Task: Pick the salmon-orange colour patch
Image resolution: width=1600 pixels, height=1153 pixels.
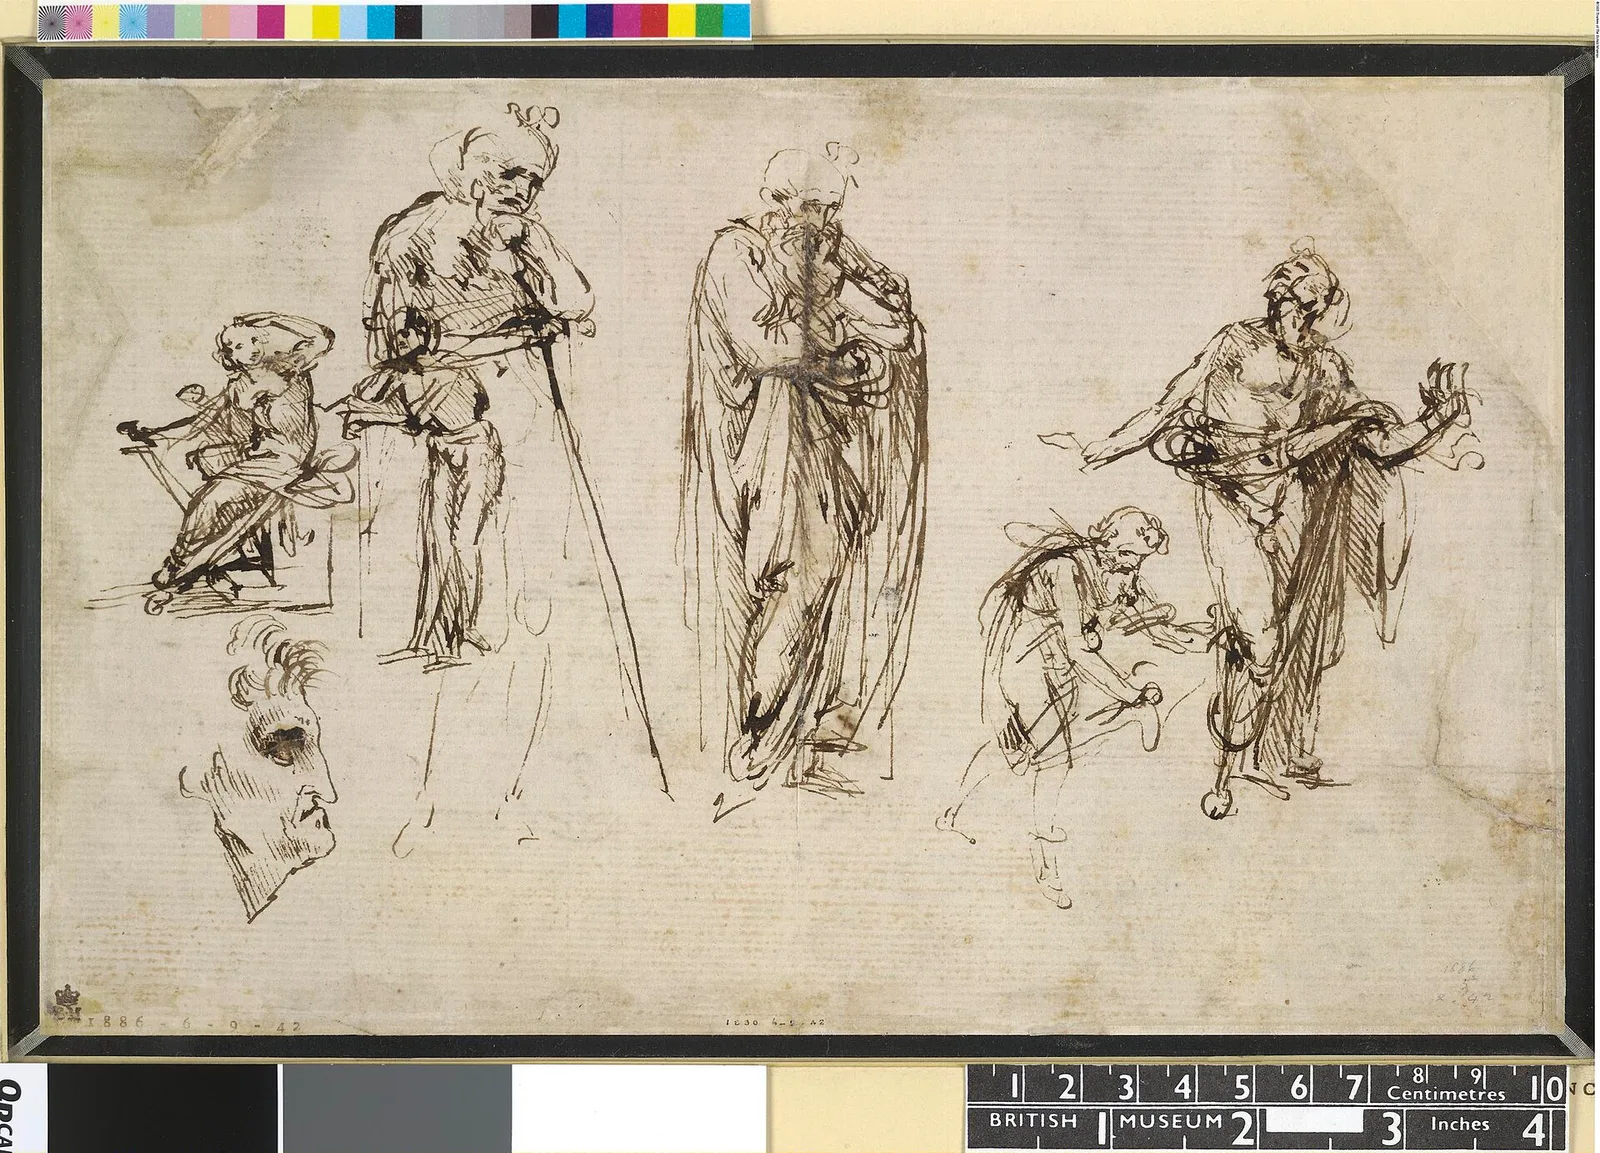Action: [216, 21]
